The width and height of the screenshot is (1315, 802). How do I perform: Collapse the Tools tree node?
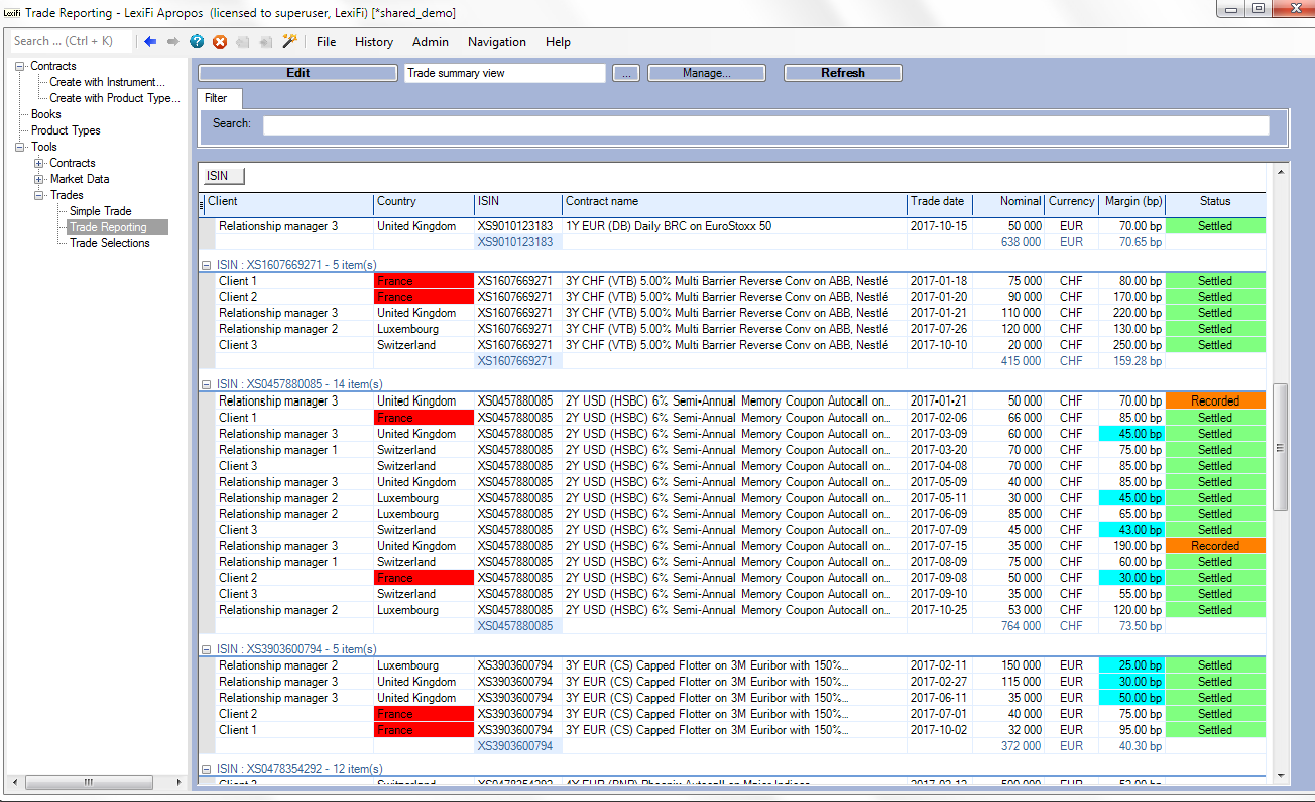[x=20, y=147]
